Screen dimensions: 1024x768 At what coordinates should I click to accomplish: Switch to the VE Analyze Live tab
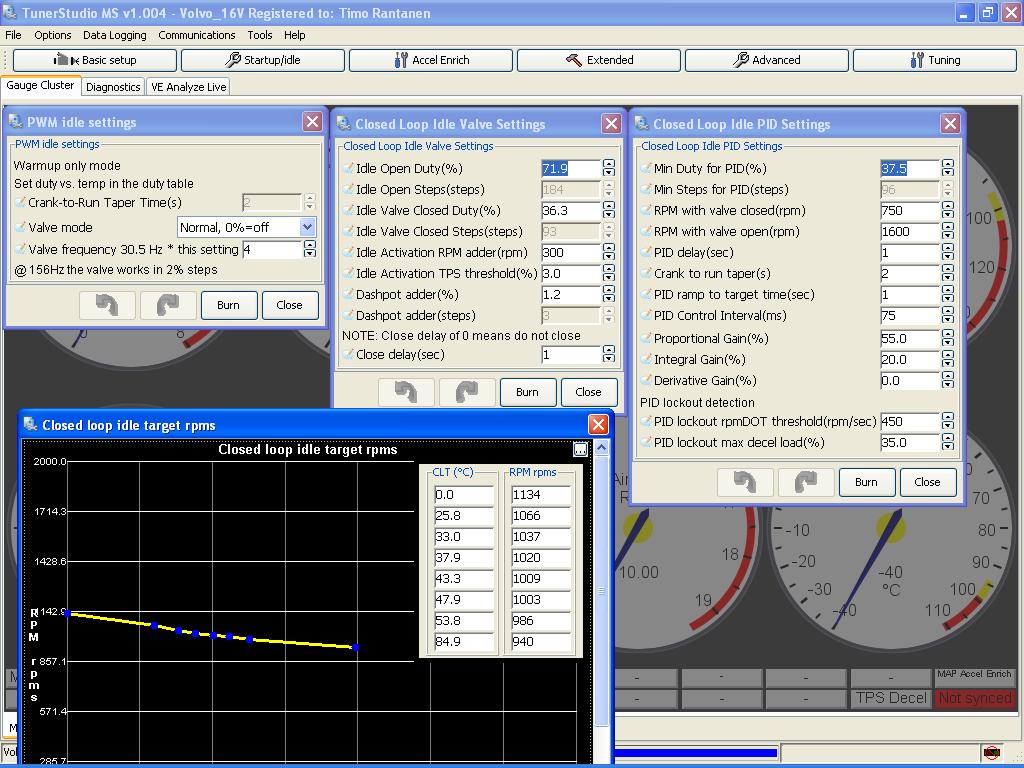click(x=188, y=87)
